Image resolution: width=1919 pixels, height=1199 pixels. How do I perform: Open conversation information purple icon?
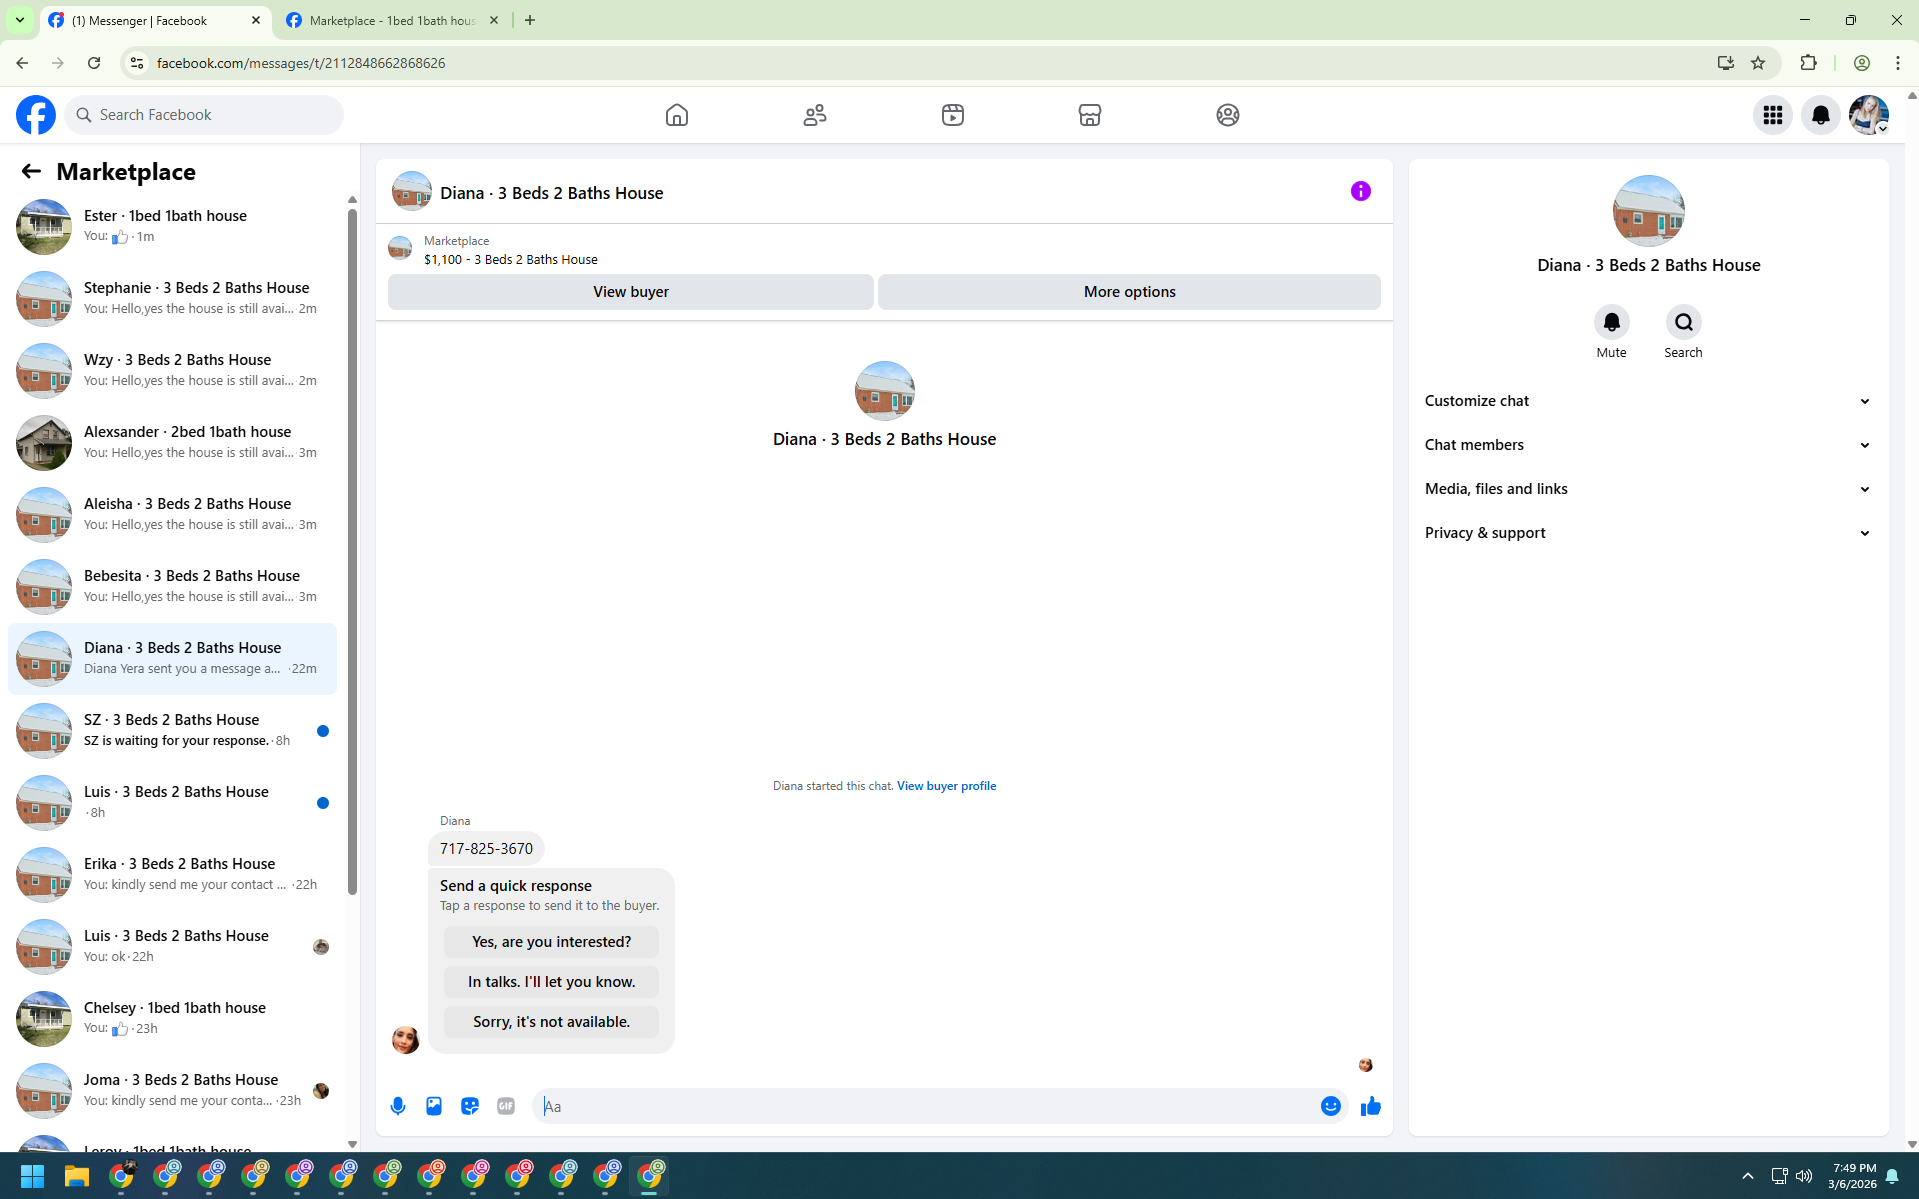point(1361,191)
